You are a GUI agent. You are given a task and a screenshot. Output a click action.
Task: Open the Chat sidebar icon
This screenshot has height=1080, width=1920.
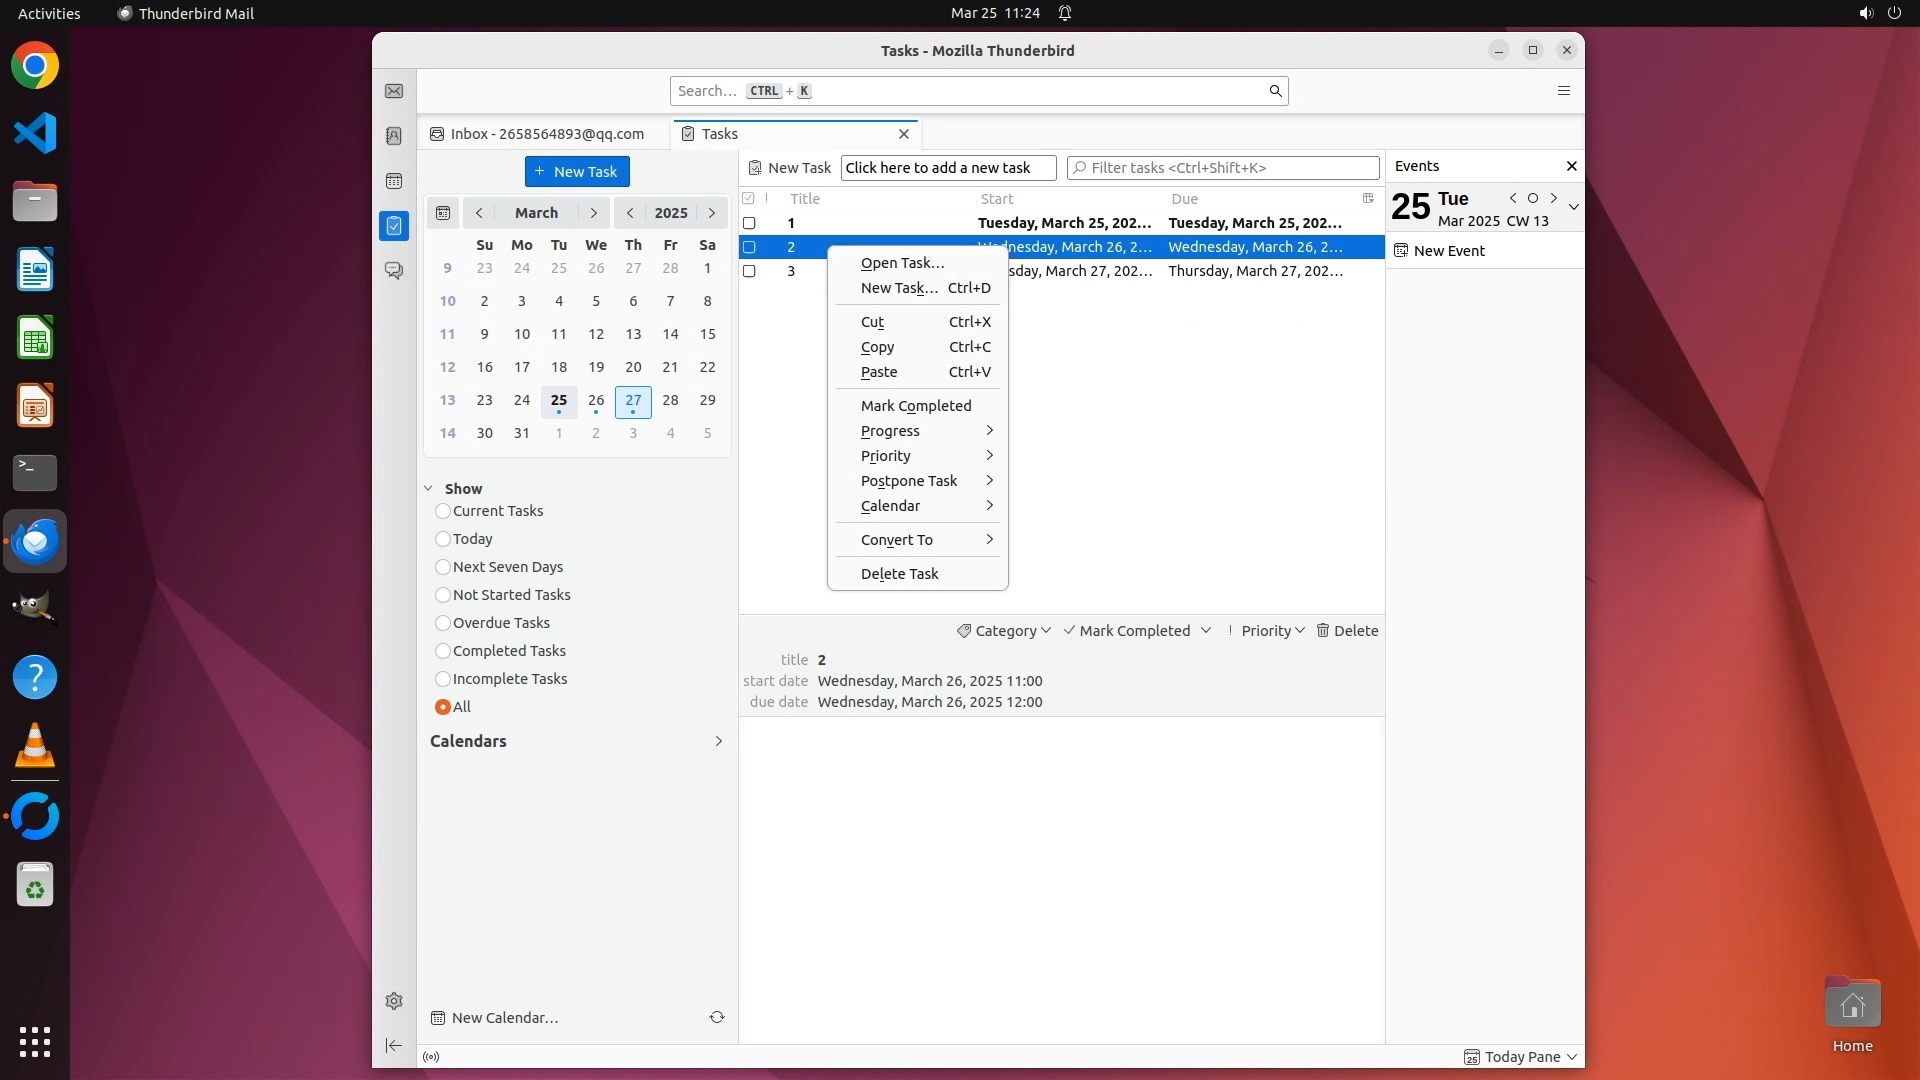click(x=394, y=271)
